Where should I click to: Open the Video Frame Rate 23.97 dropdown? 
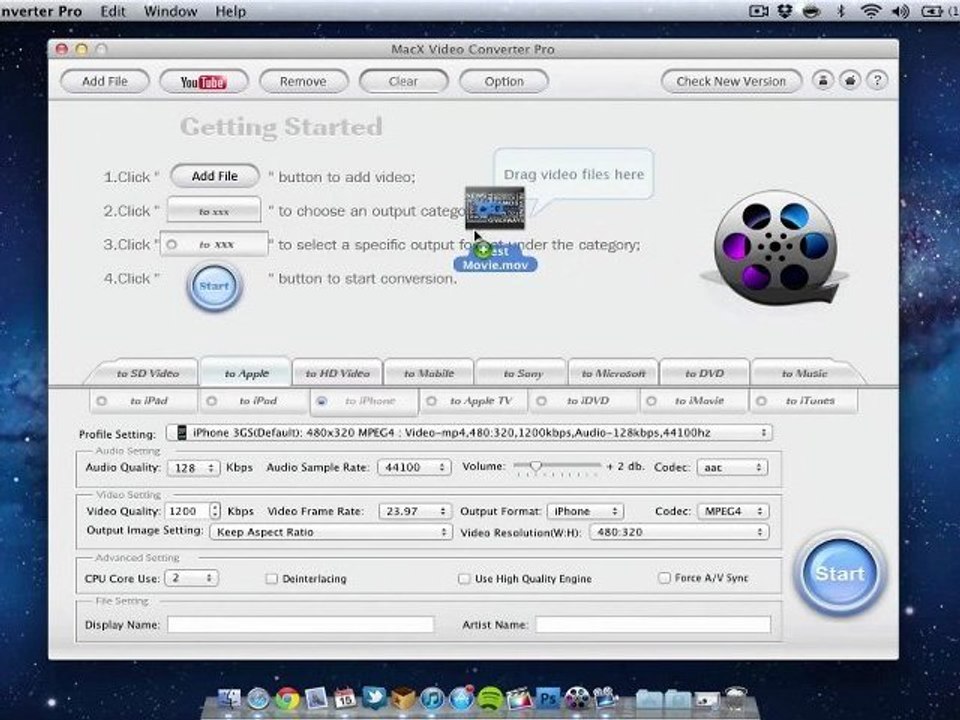tap(415, 511)
